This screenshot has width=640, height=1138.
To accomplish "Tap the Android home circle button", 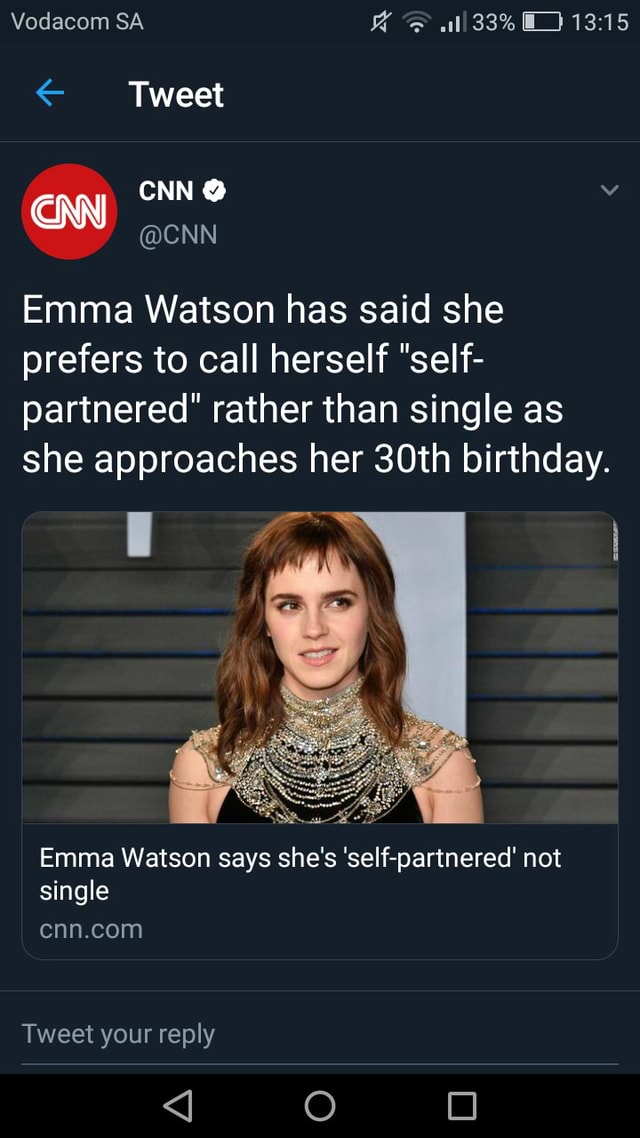I will point(319,1106).
